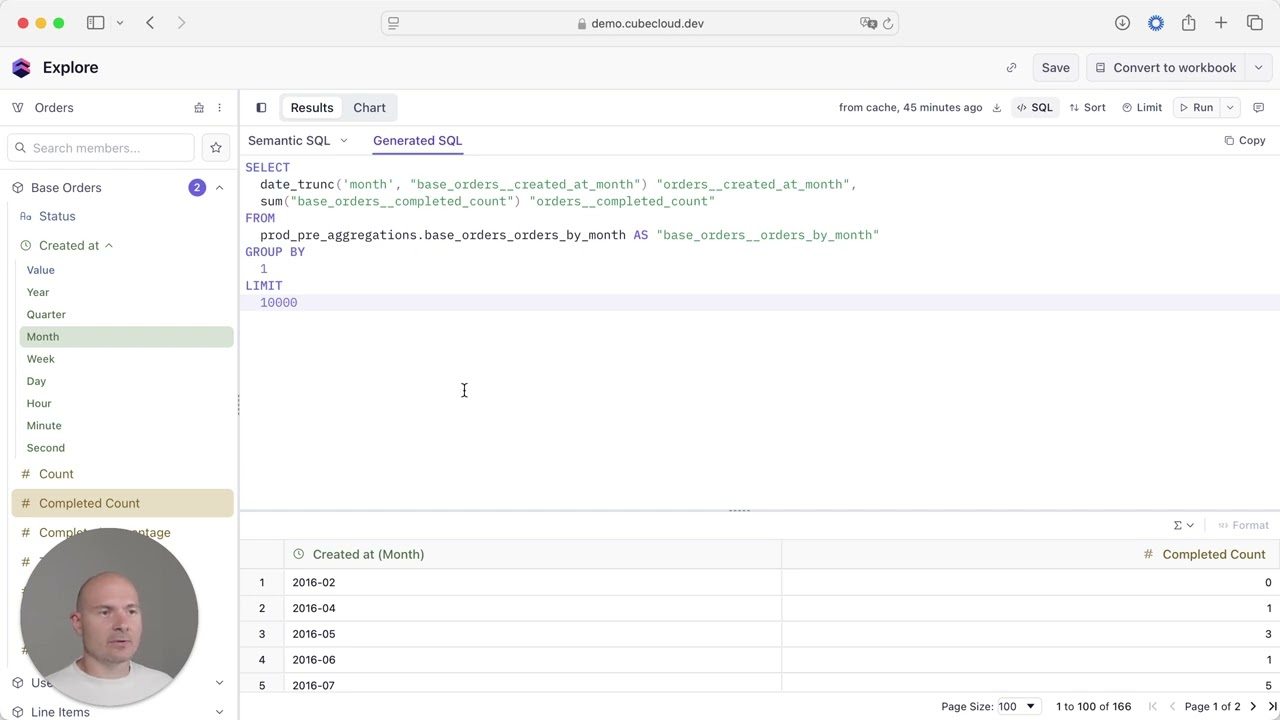Toggle Week granularity

41,359
